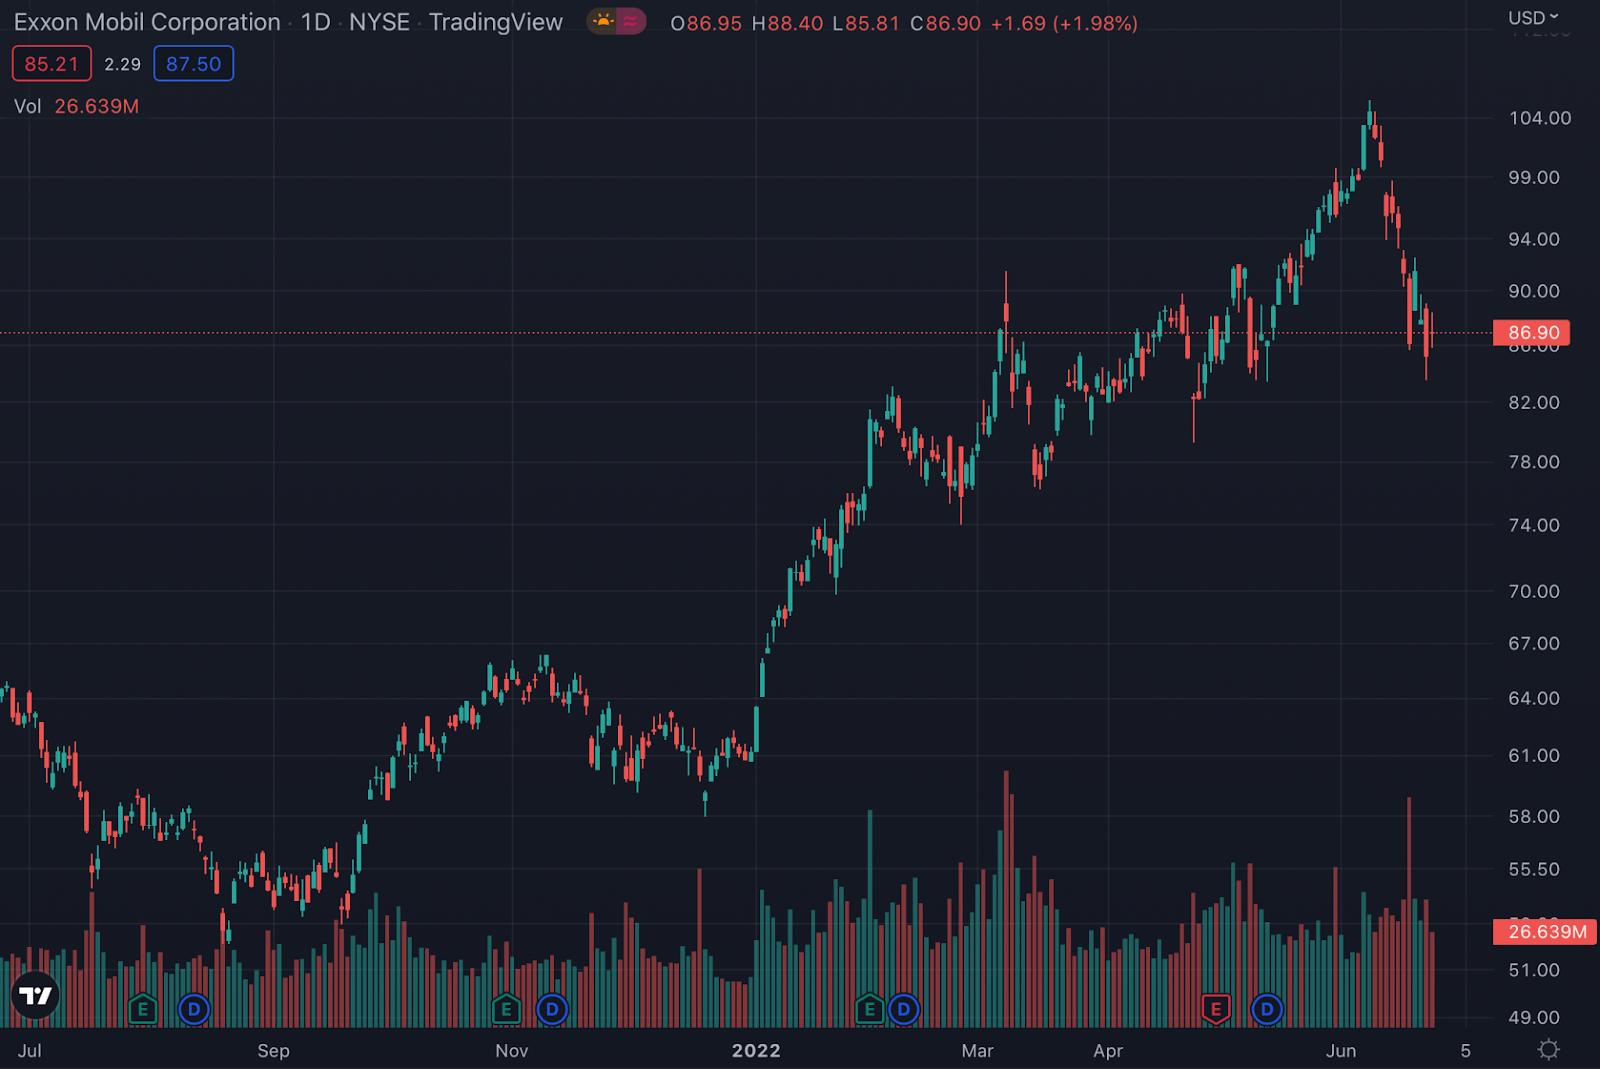Click the 2.29 spread value
The height and width of the screenshot is (1069, 1600).
(123, 64)
